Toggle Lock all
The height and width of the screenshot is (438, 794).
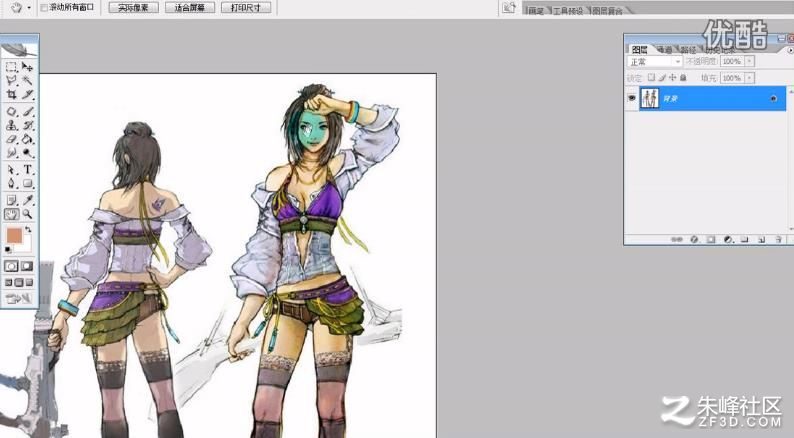coord(683,77)
